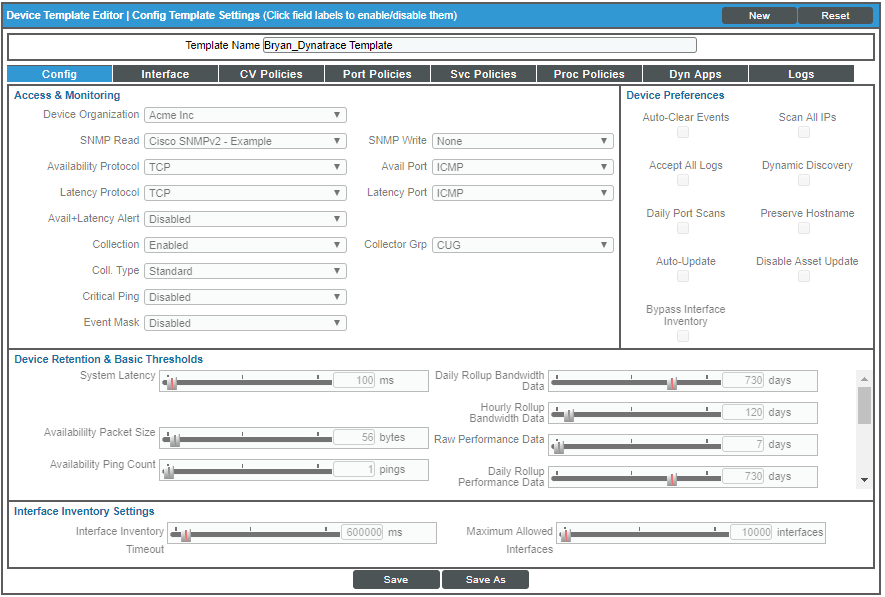Open the Availability Protocol dropdown
The height and width of the screenshot is (597, 885).
[246, 167]
